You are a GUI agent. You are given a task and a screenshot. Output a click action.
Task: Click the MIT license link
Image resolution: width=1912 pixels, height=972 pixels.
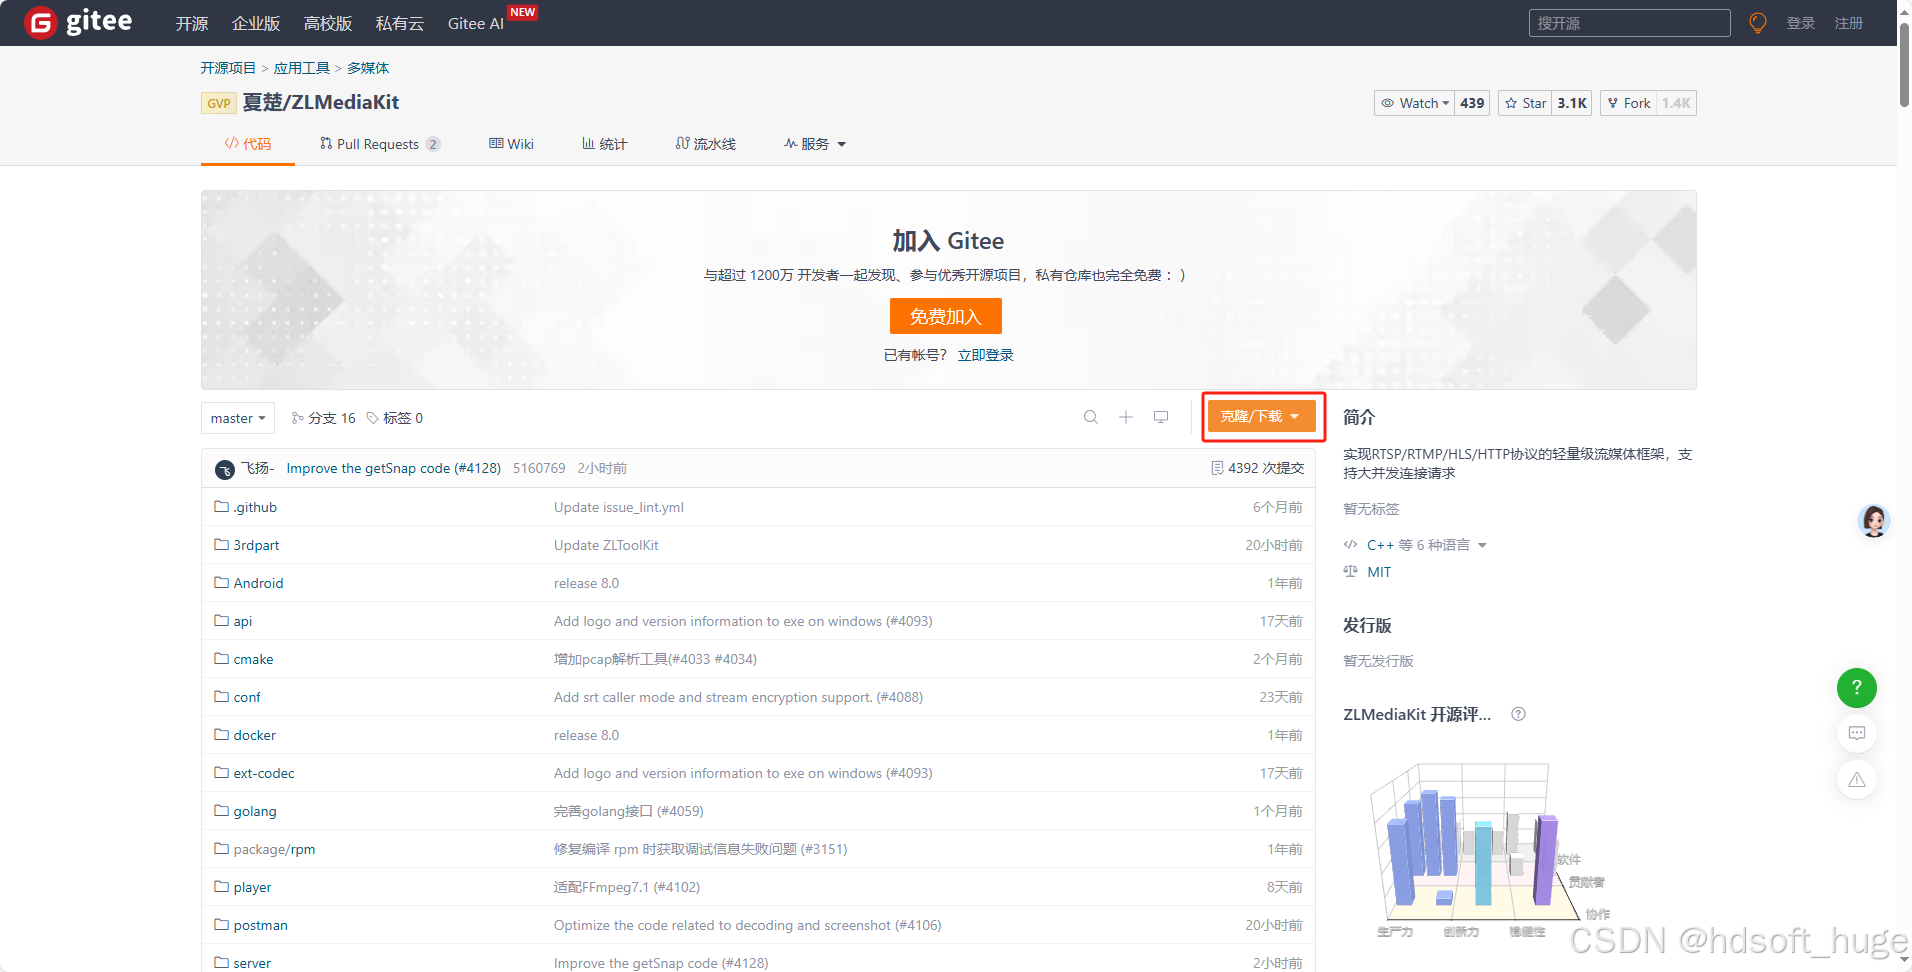pyautogui.click(x=1379, y=572)
